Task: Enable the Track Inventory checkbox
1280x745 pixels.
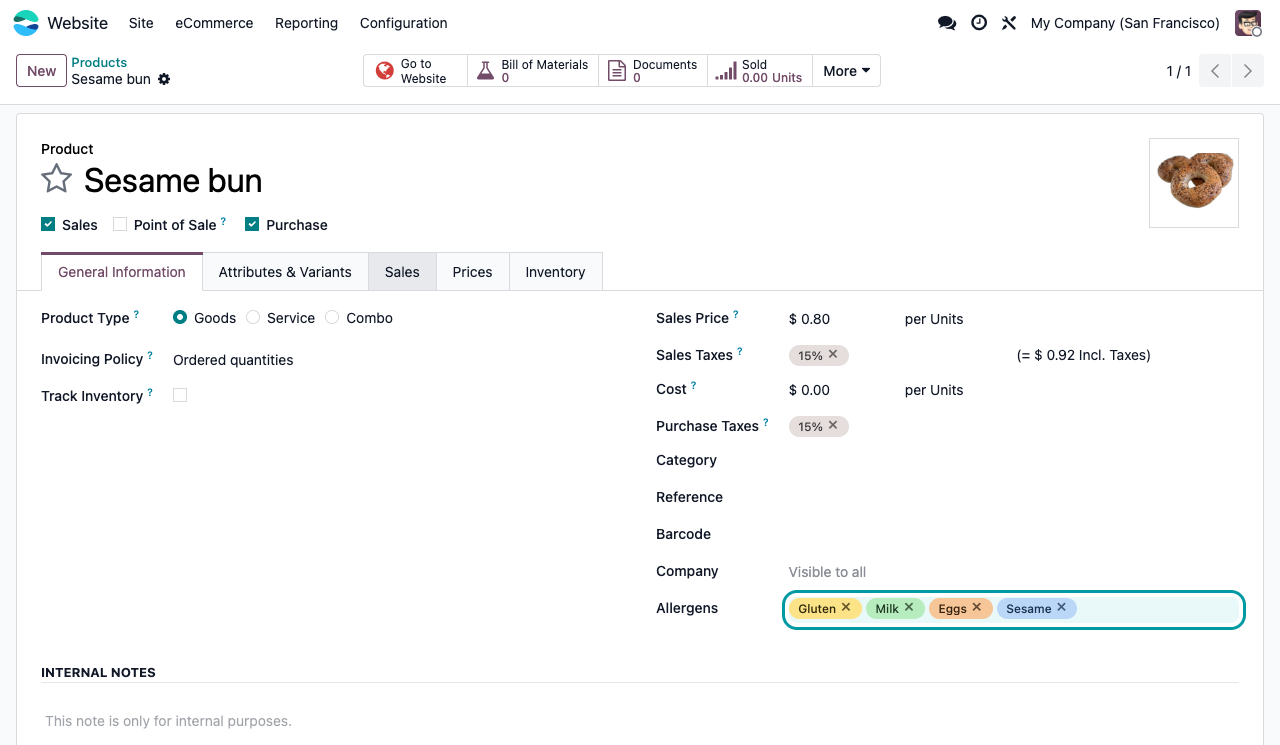Action: point(180,395)
